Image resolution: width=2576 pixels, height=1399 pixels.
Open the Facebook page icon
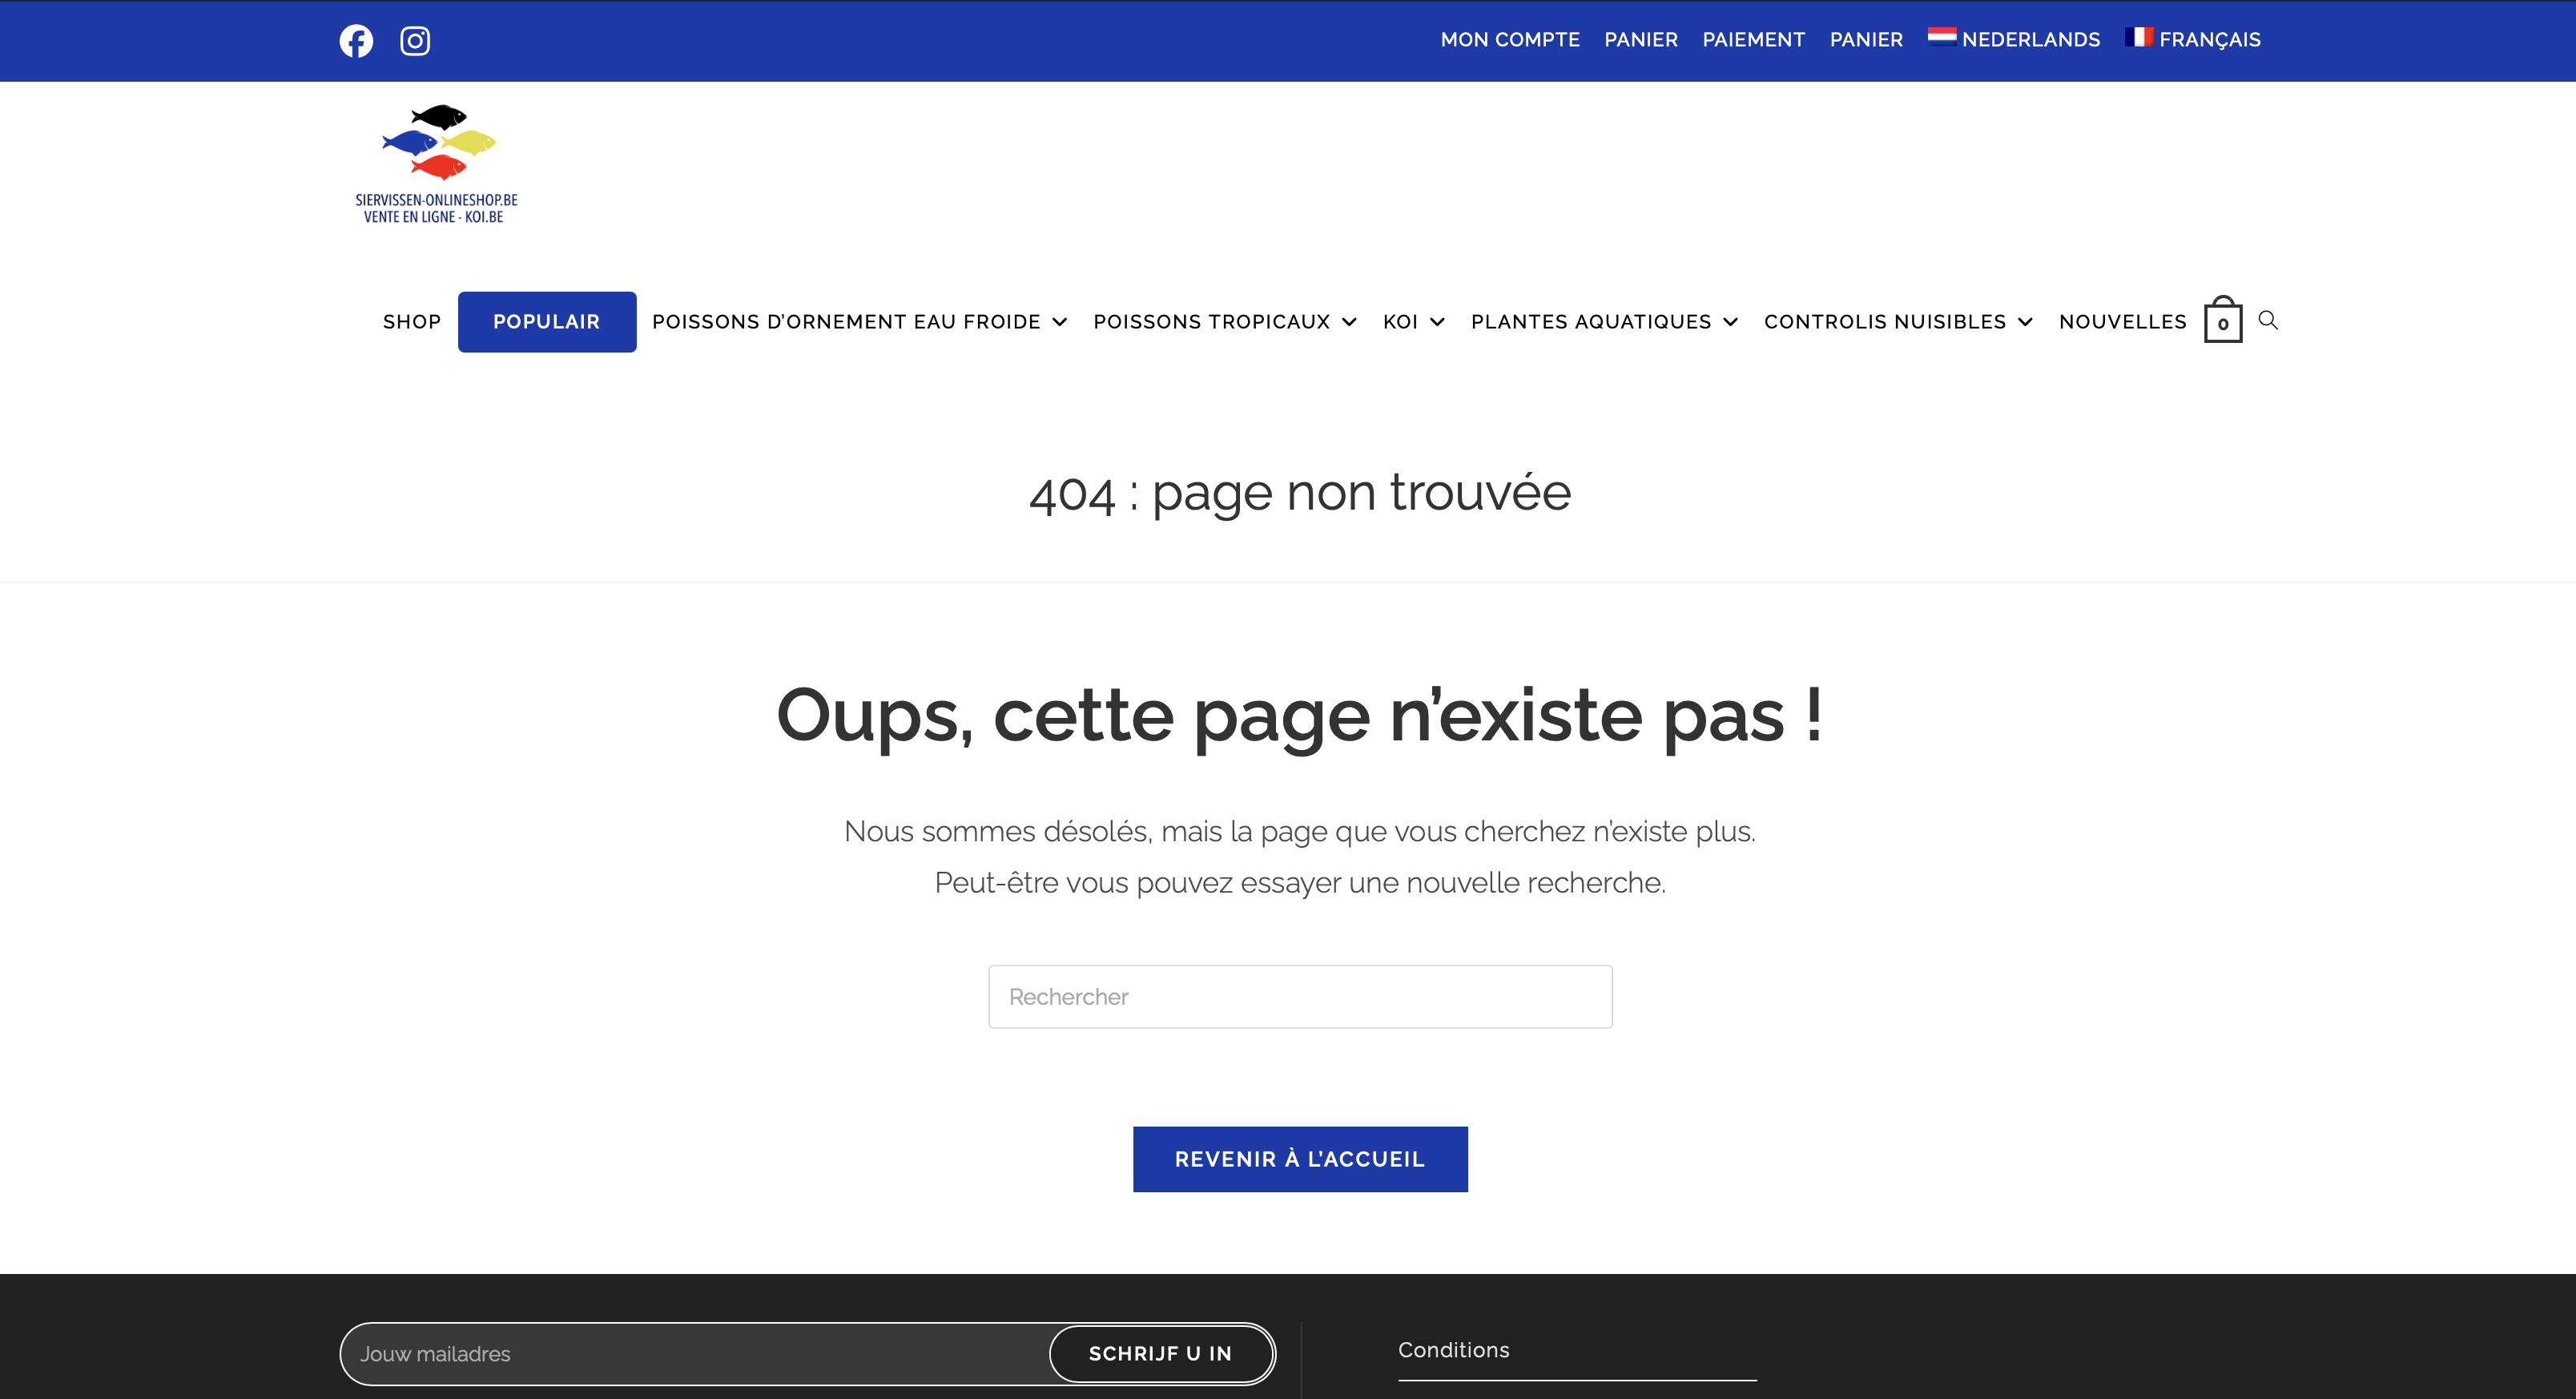pos(356,40)
